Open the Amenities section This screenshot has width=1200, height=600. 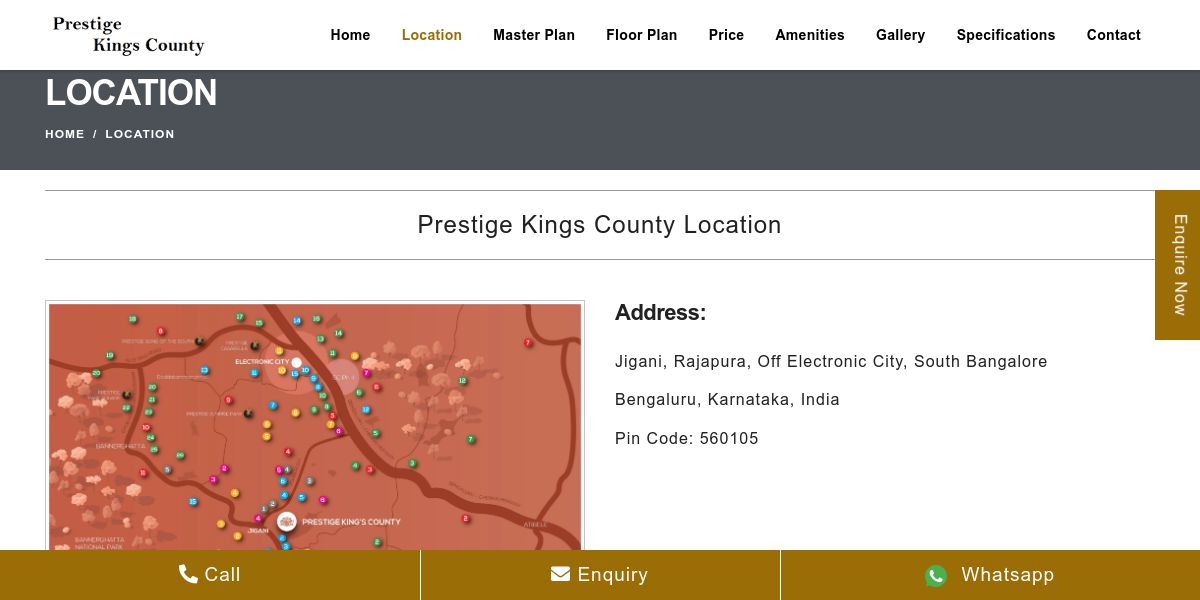(x=809, y=35)
